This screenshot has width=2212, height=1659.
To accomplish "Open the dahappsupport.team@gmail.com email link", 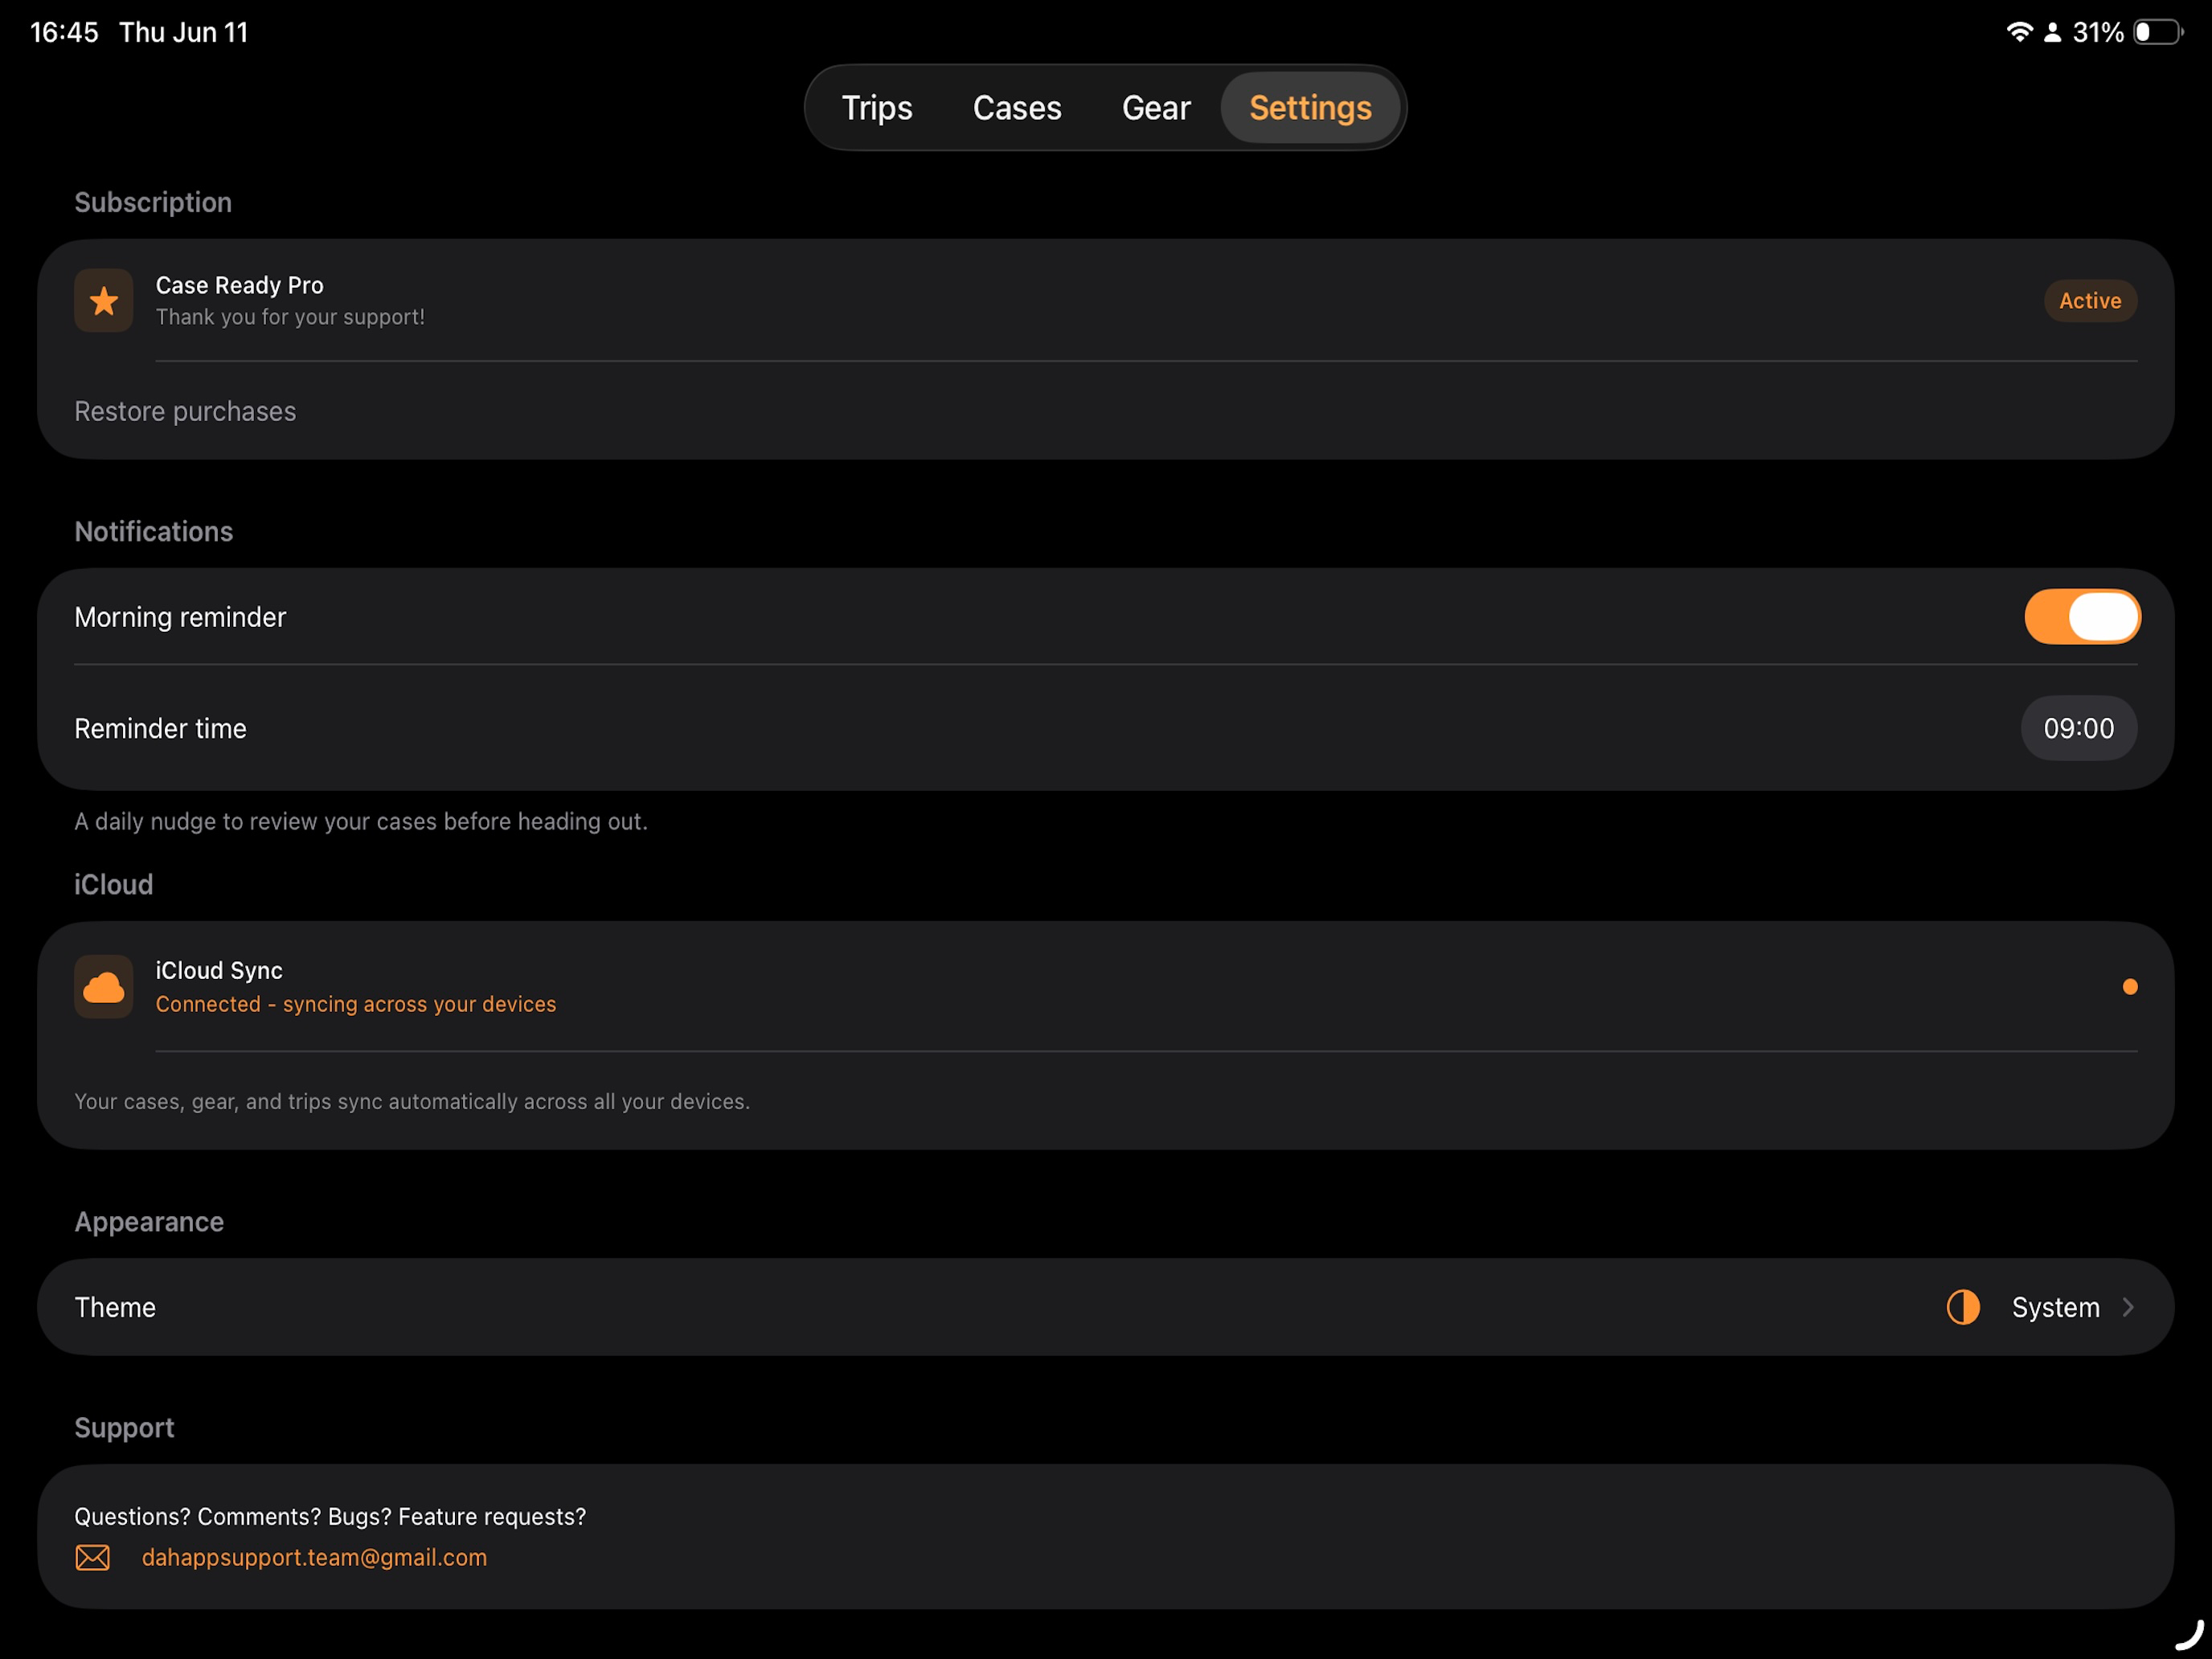I will click(x=314, y=1557).
